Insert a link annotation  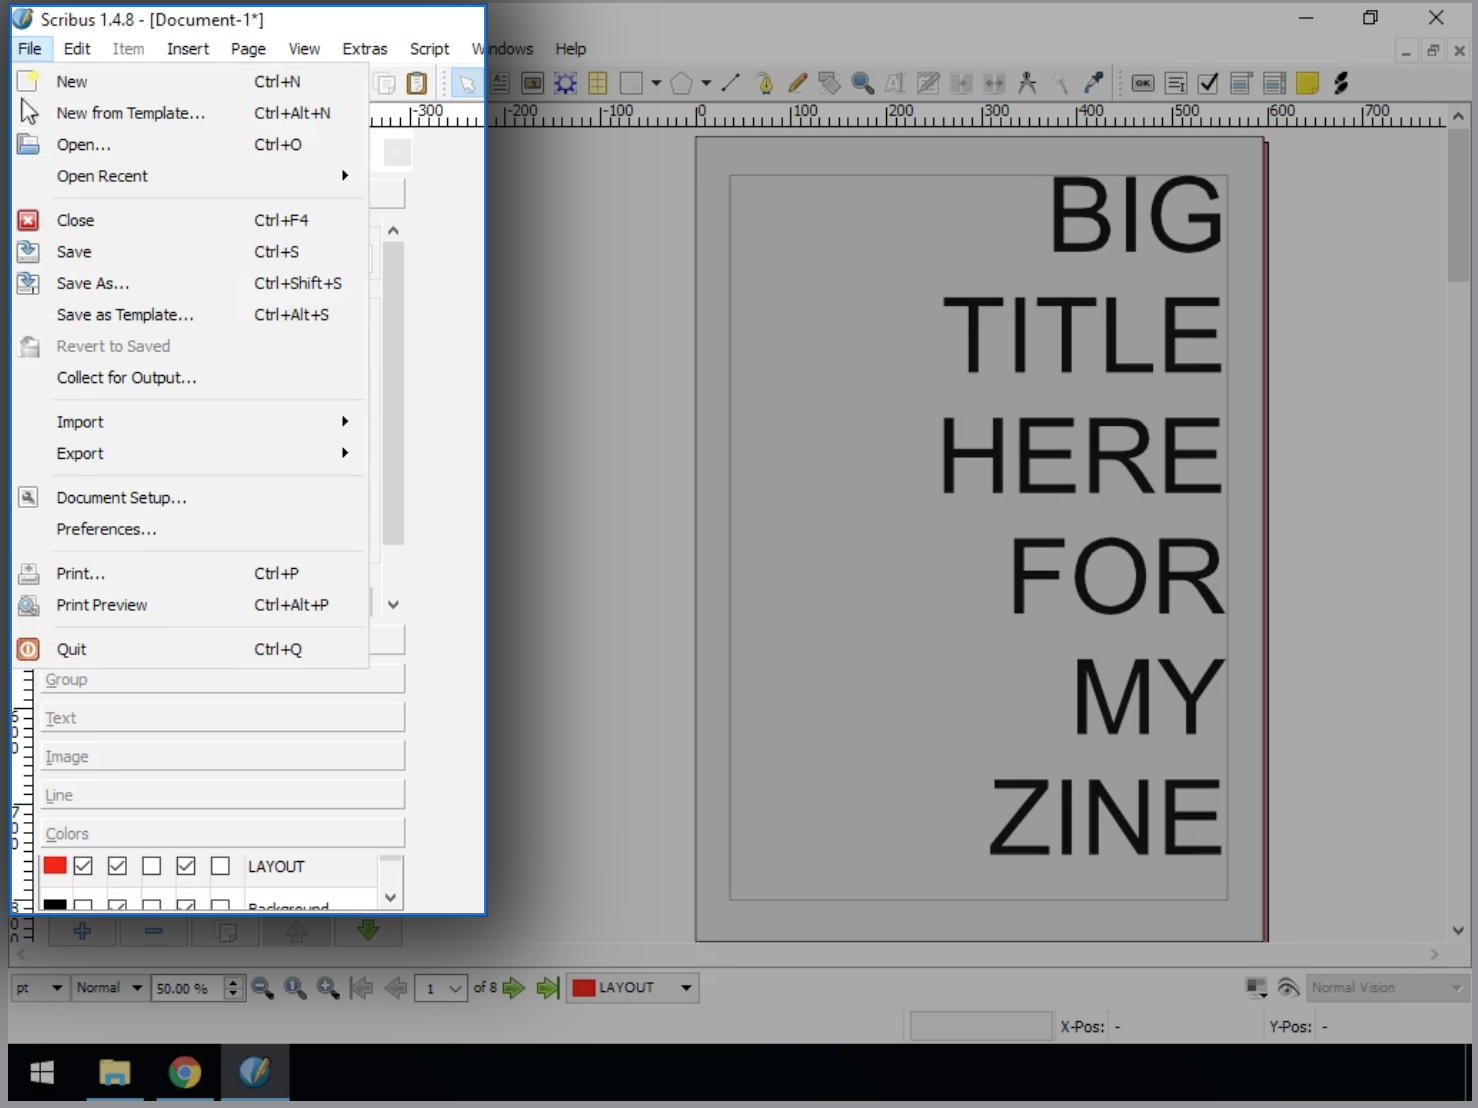(1340, 84)
